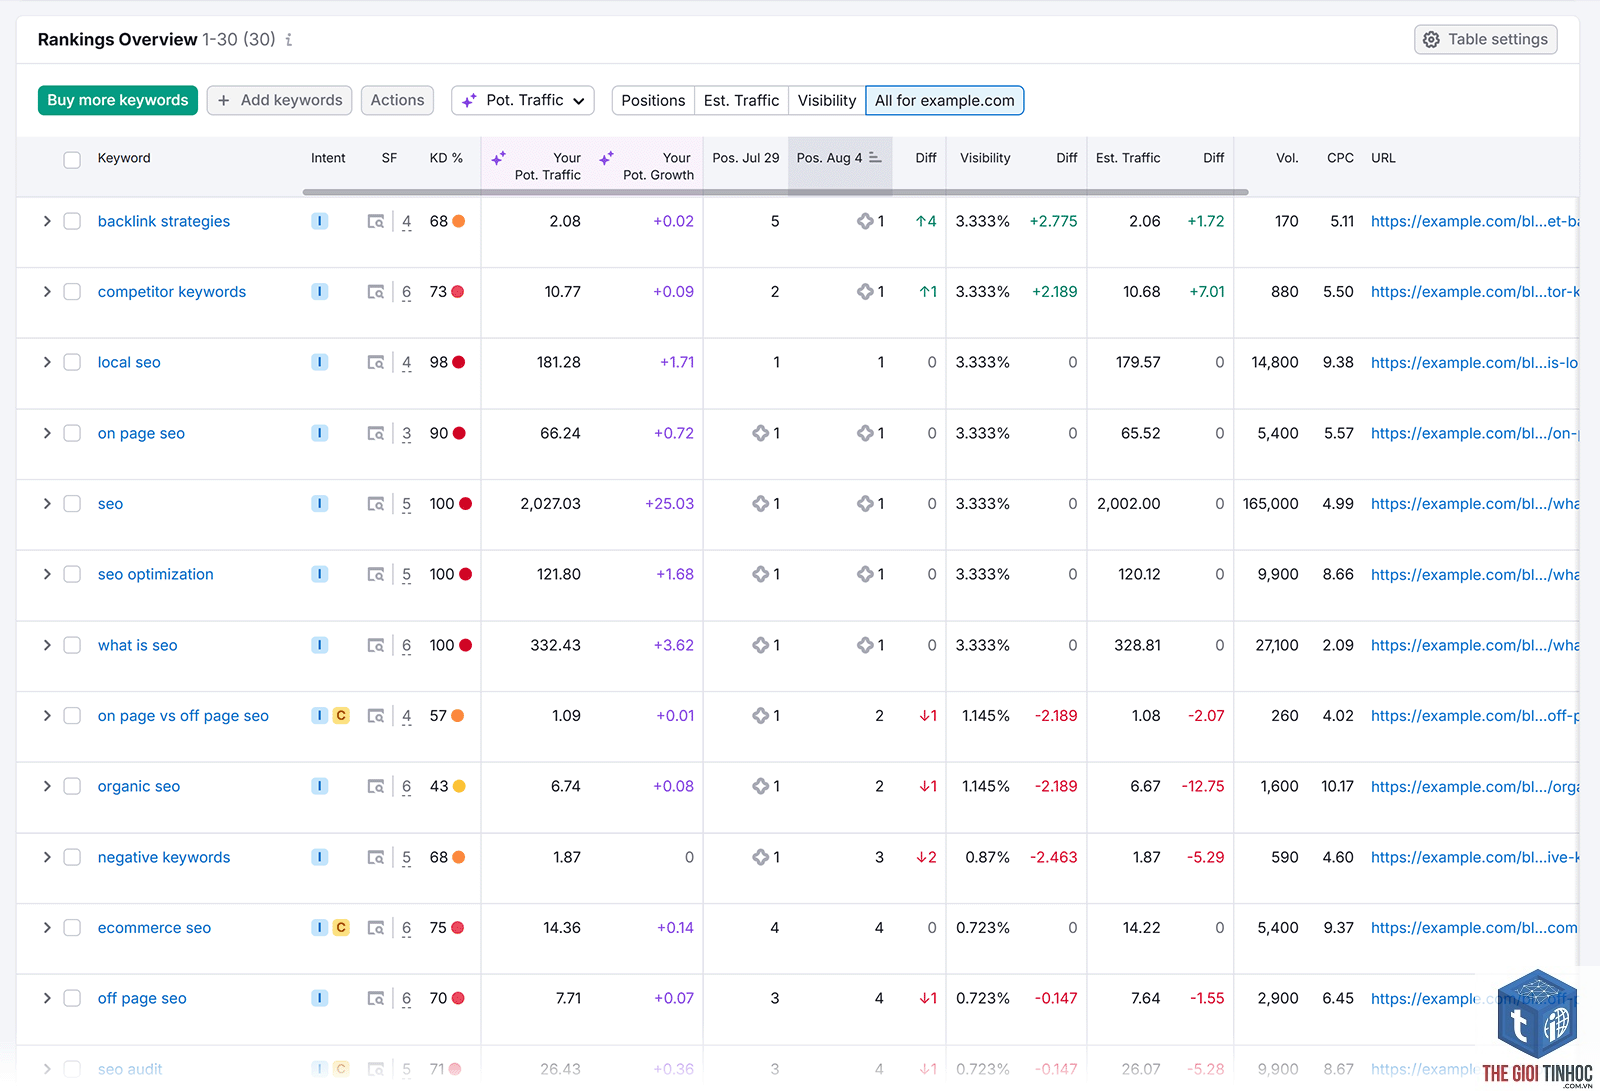Click orange KD difficulty dot for backlink strategies
This screenshot has width=1600, height=1091.
tap(459, 221)
